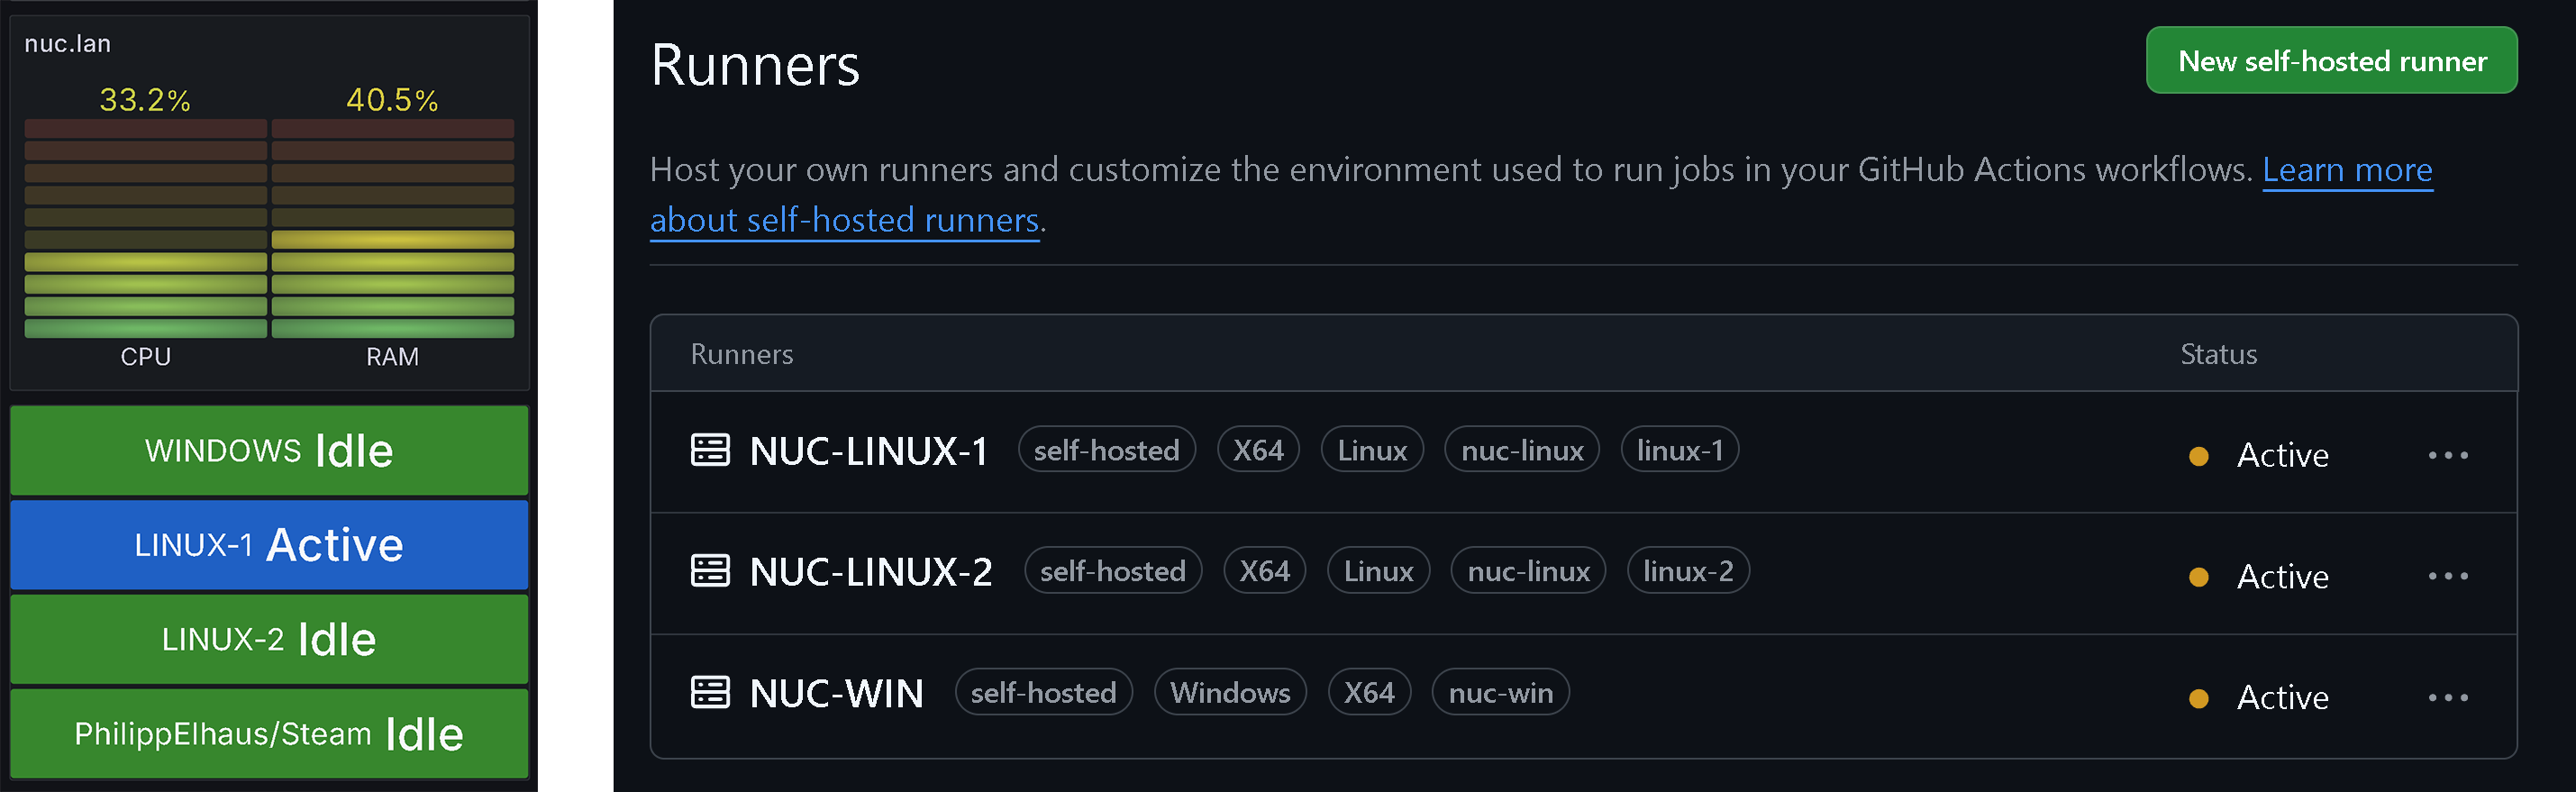2576x792 pixels.
Task: Select the nuc-win label chip
Action: (x=1500, y=692)
